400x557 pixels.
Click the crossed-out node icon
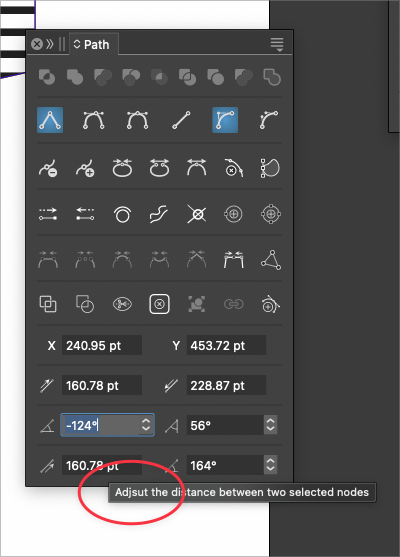196,214
